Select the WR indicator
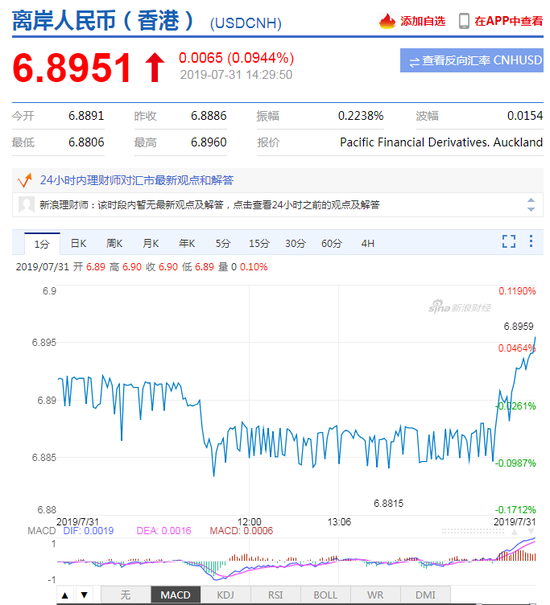 376,595
